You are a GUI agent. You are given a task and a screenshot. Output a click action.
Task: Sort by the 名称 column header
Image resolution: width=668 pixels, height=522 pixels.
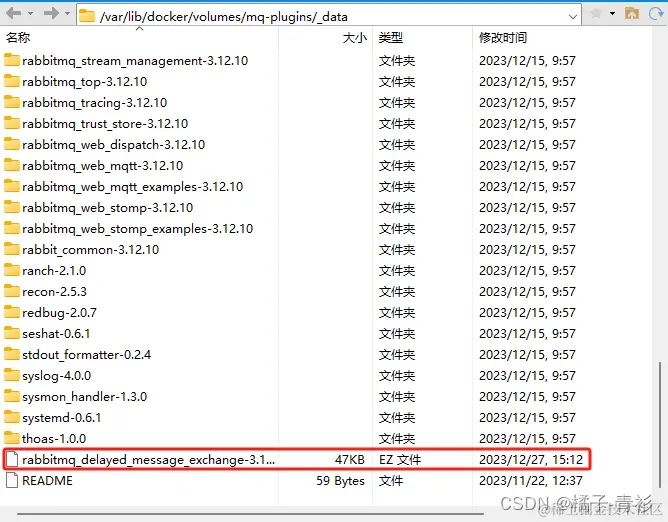point(18,38)
